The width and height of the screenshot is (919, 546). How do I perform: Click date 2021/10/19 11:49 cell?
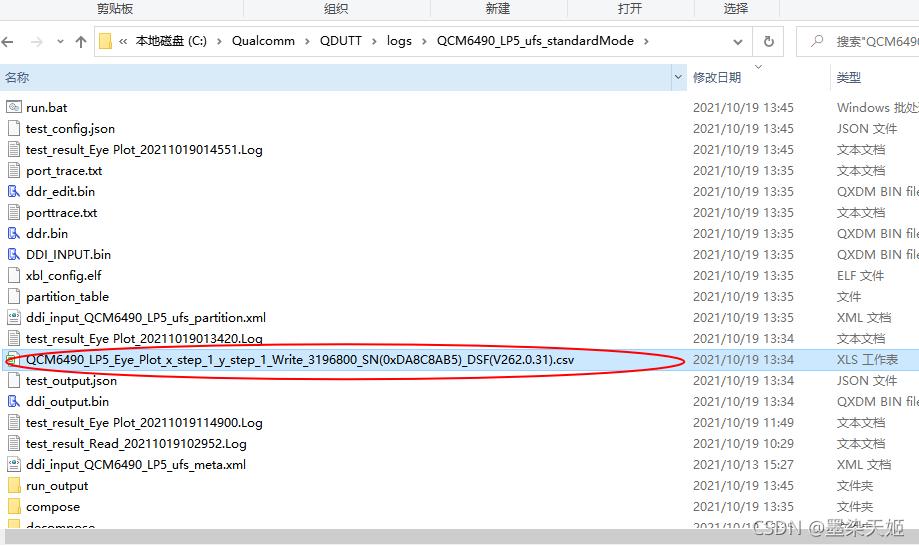pyautogui.click(x=743, y=422)
